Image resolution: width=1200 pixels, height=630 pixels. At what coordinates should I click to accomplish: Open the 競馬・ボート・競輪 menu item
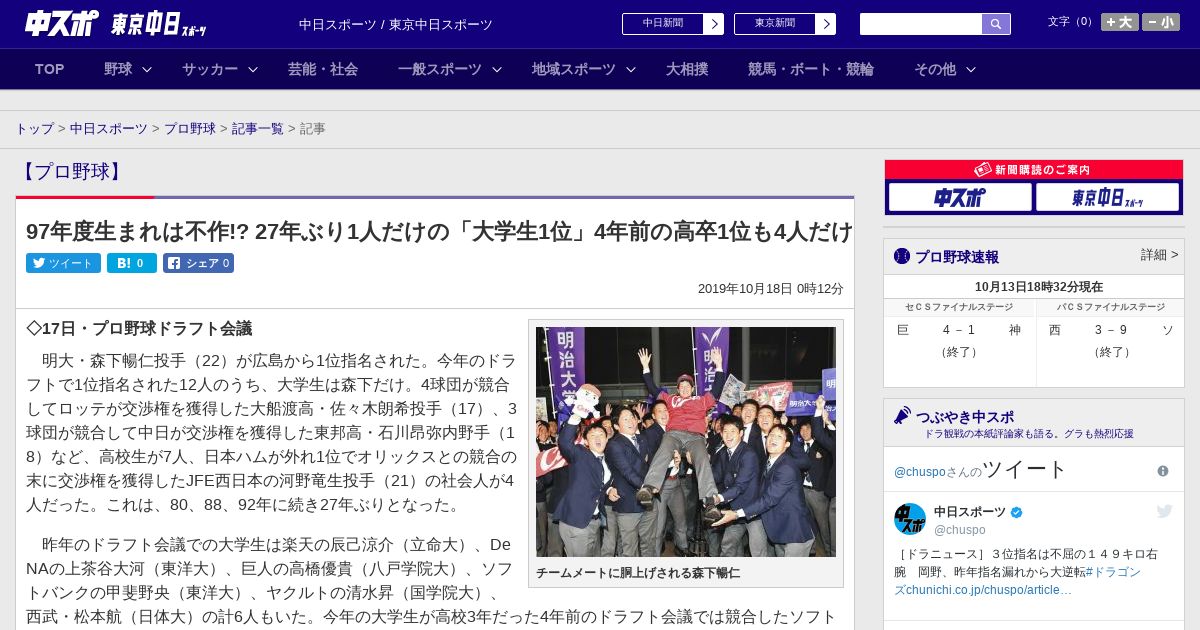tap(811, 69)
